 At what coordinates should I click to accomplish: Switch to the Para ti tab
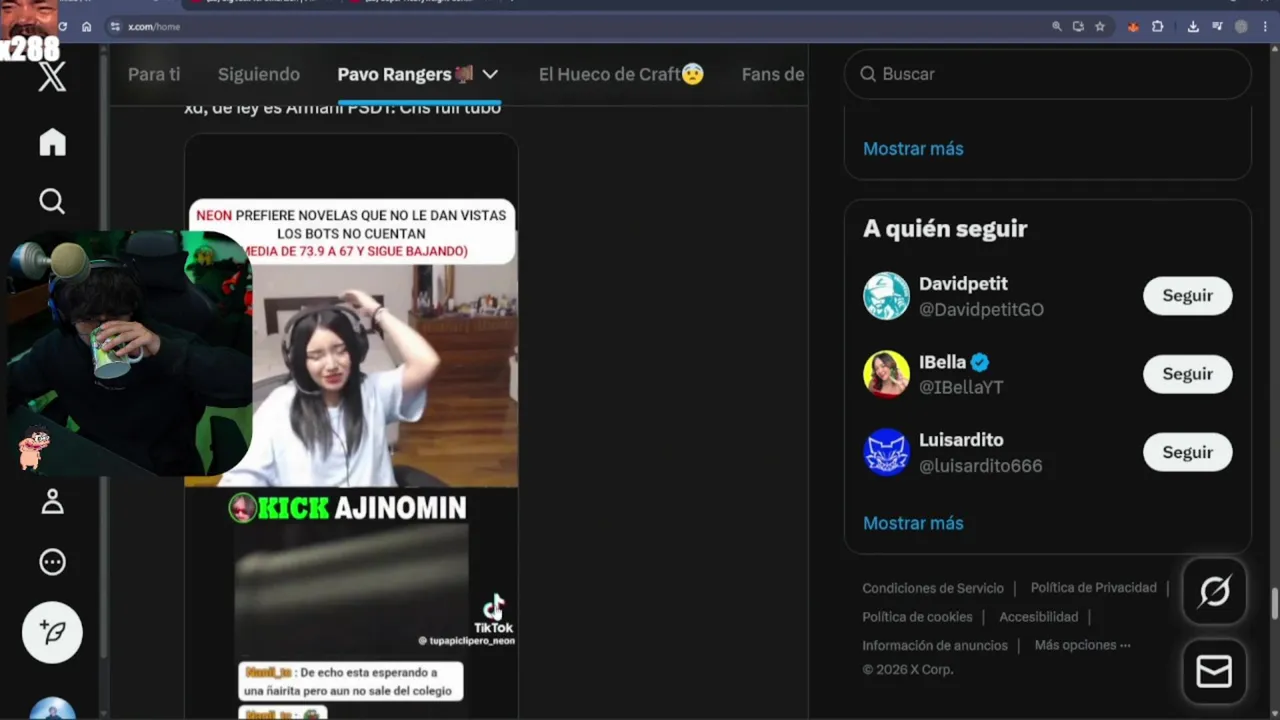[154, 74]
